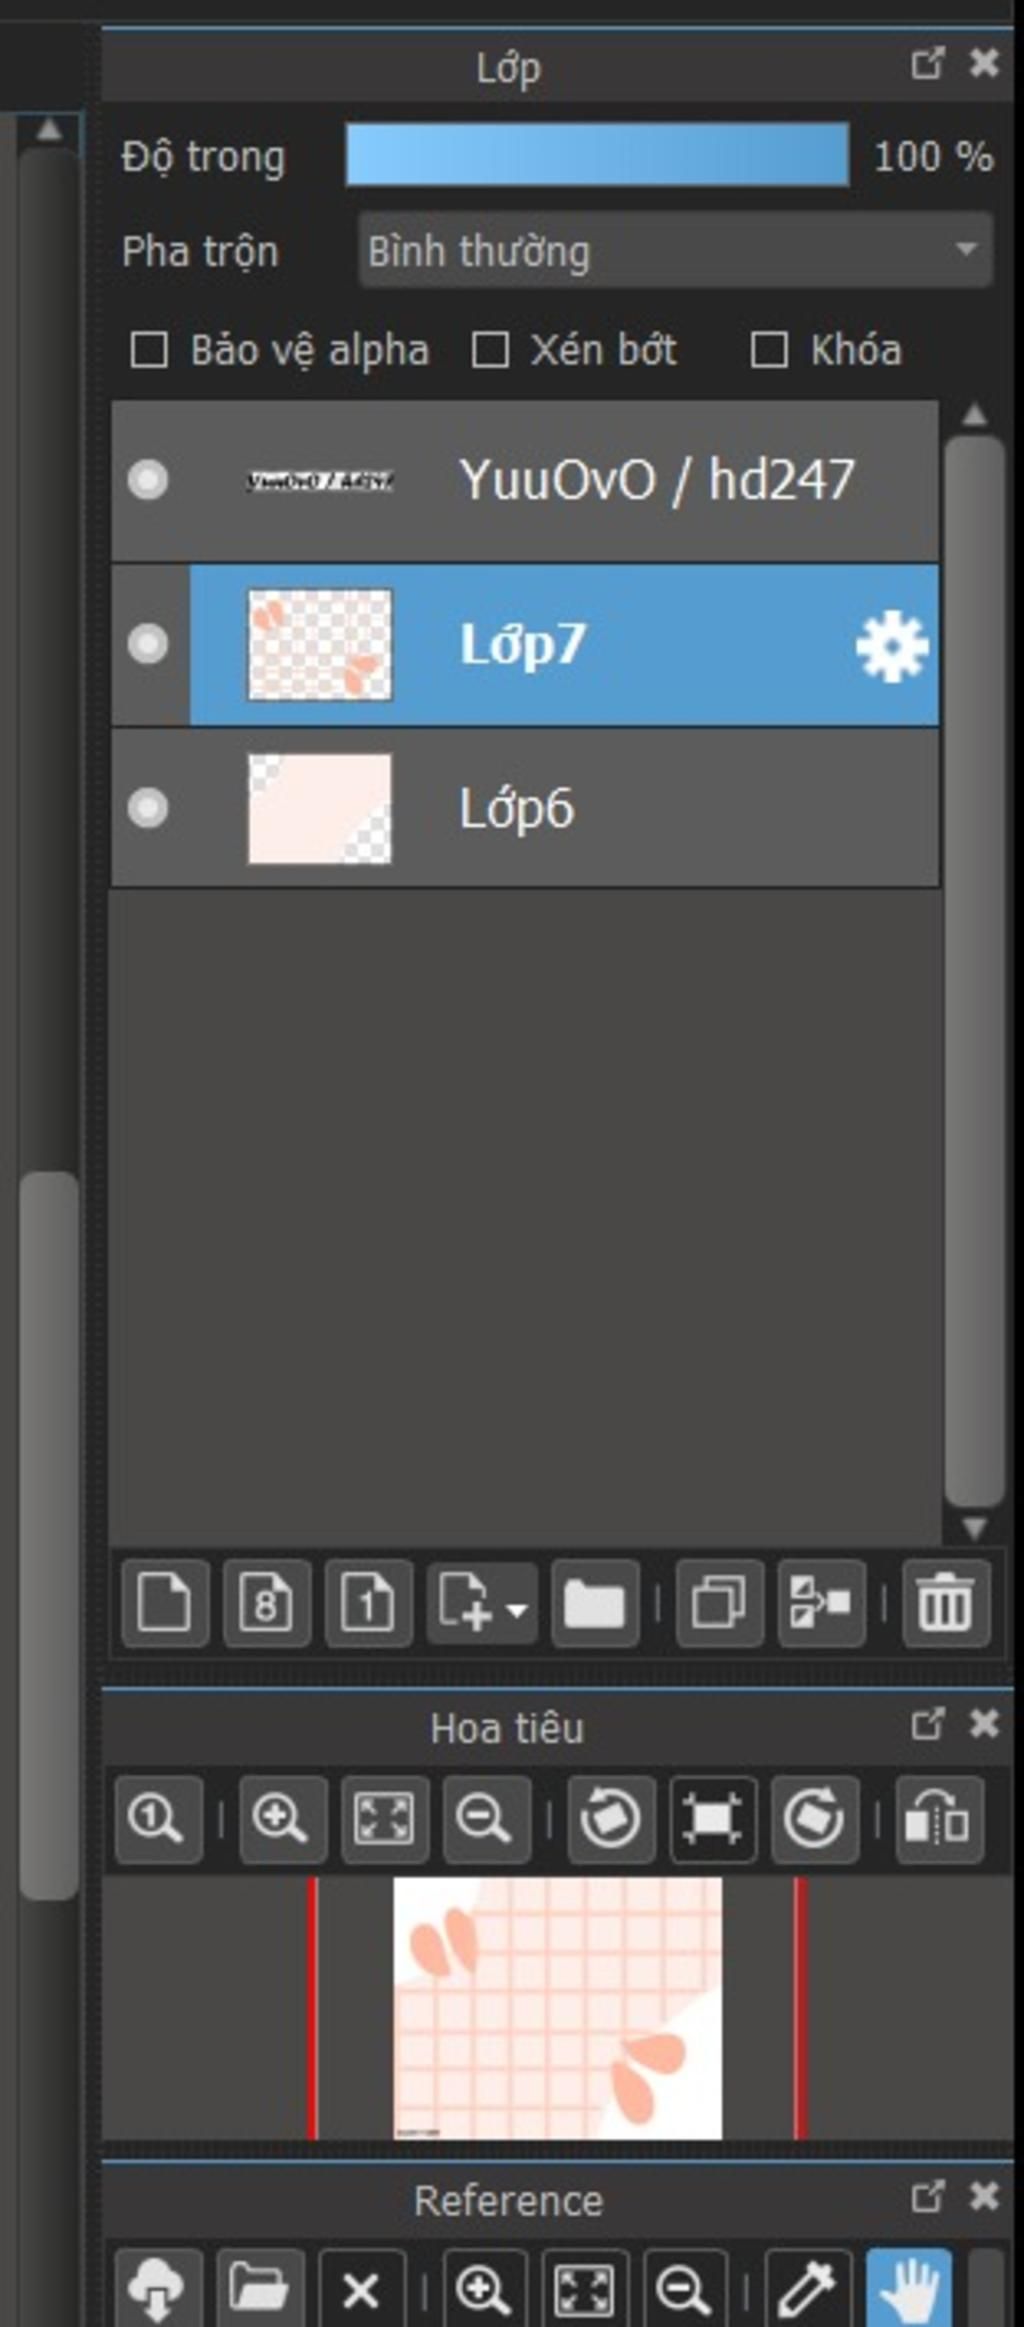Adjust the Độ trong opacity slider
1024x2327 pixels.
click(x=597, y=155)
